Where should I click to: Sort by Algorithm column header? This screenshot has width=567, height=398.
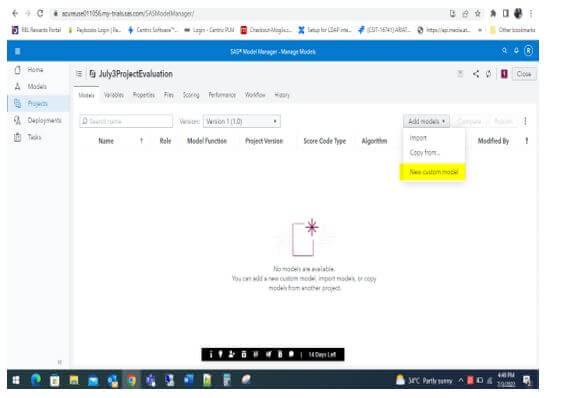(x=374, y=141)
